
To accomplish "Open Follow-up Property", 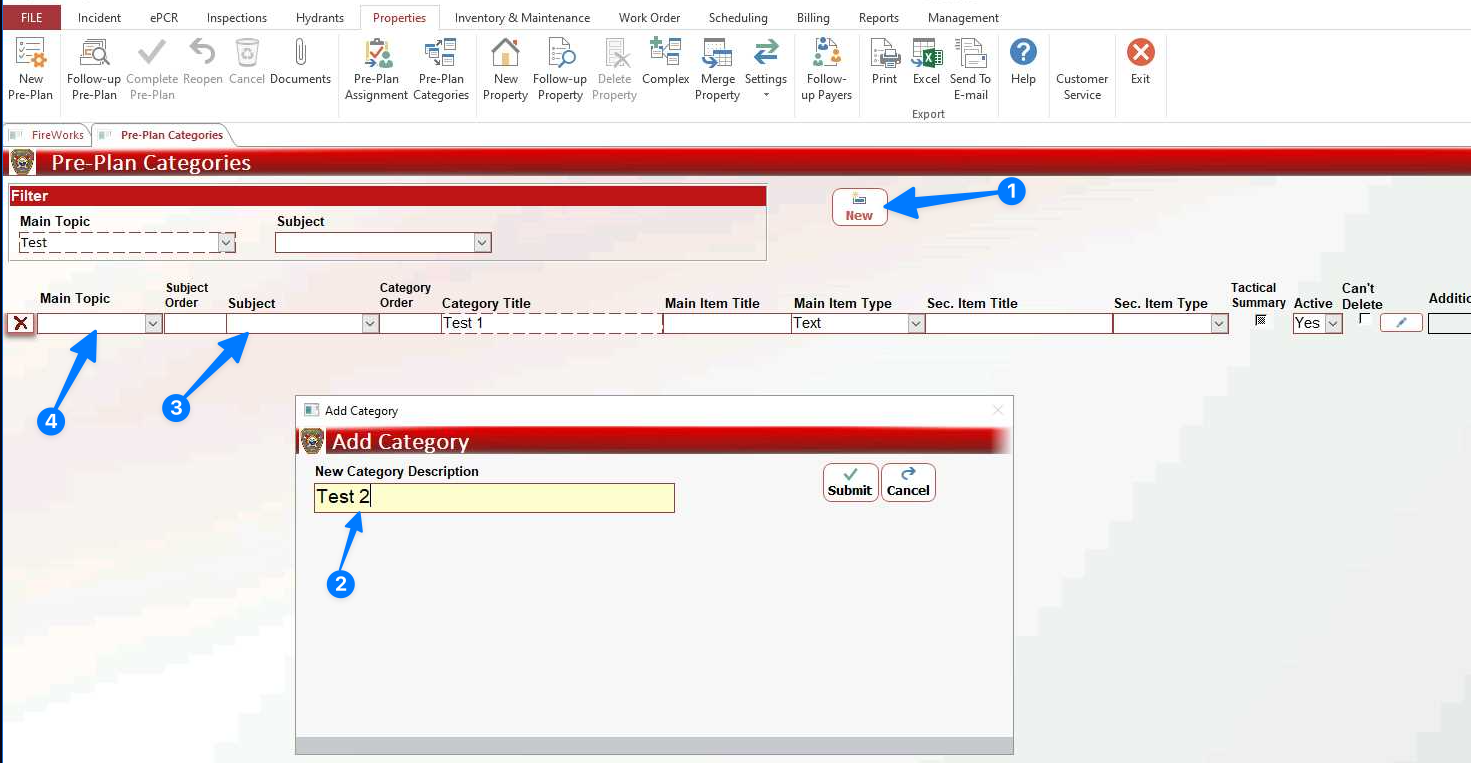I will coord(560,68).
